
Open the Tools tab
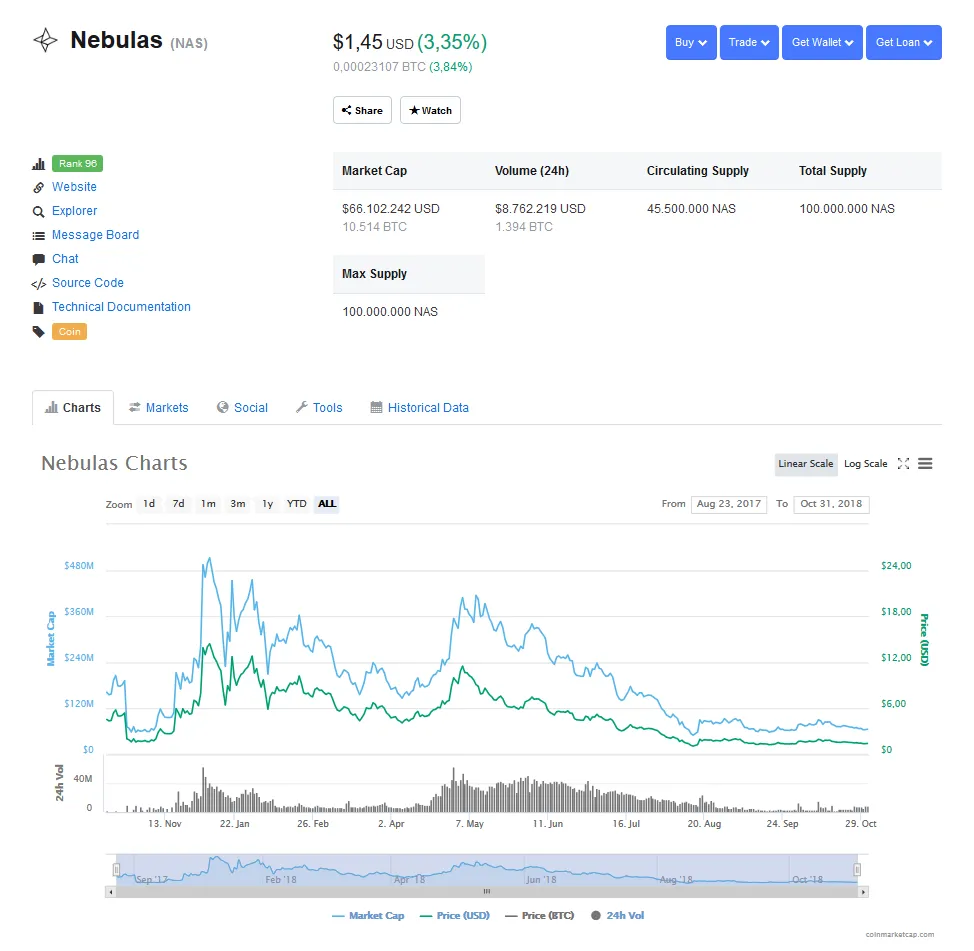(319, 408)
